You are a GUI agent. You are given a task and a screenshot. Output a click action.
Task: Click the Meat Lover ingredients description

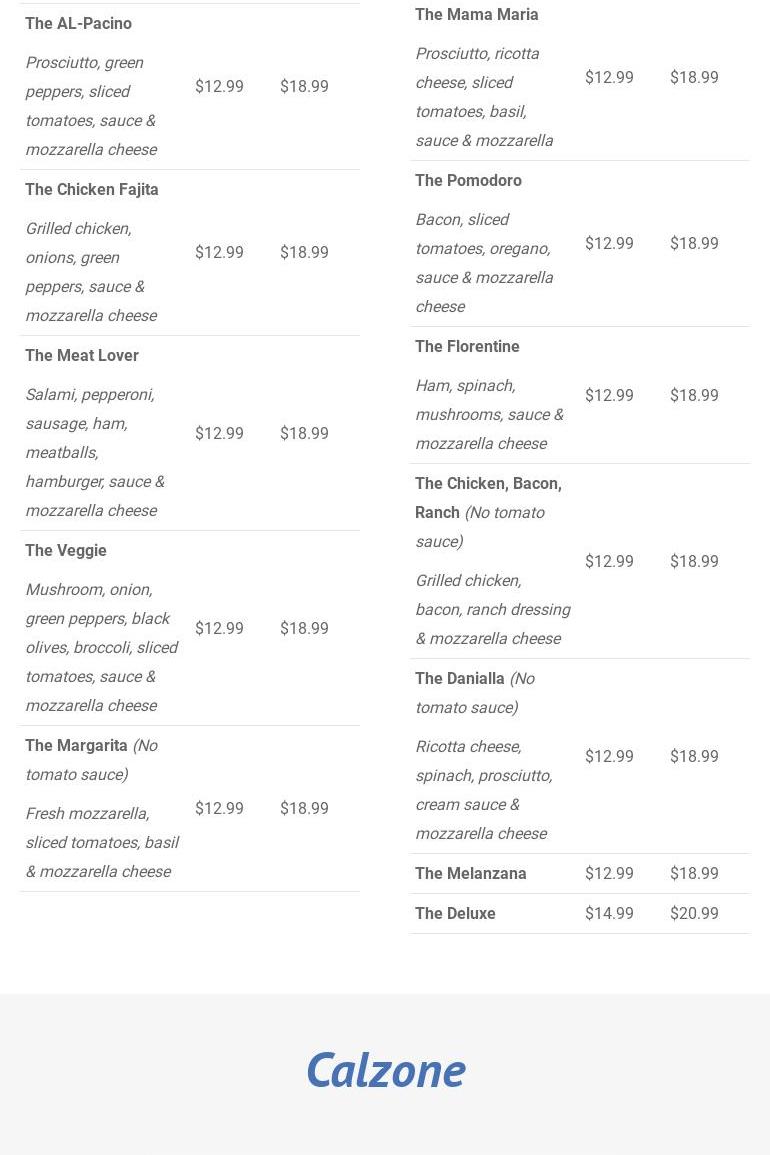point(95,452)
